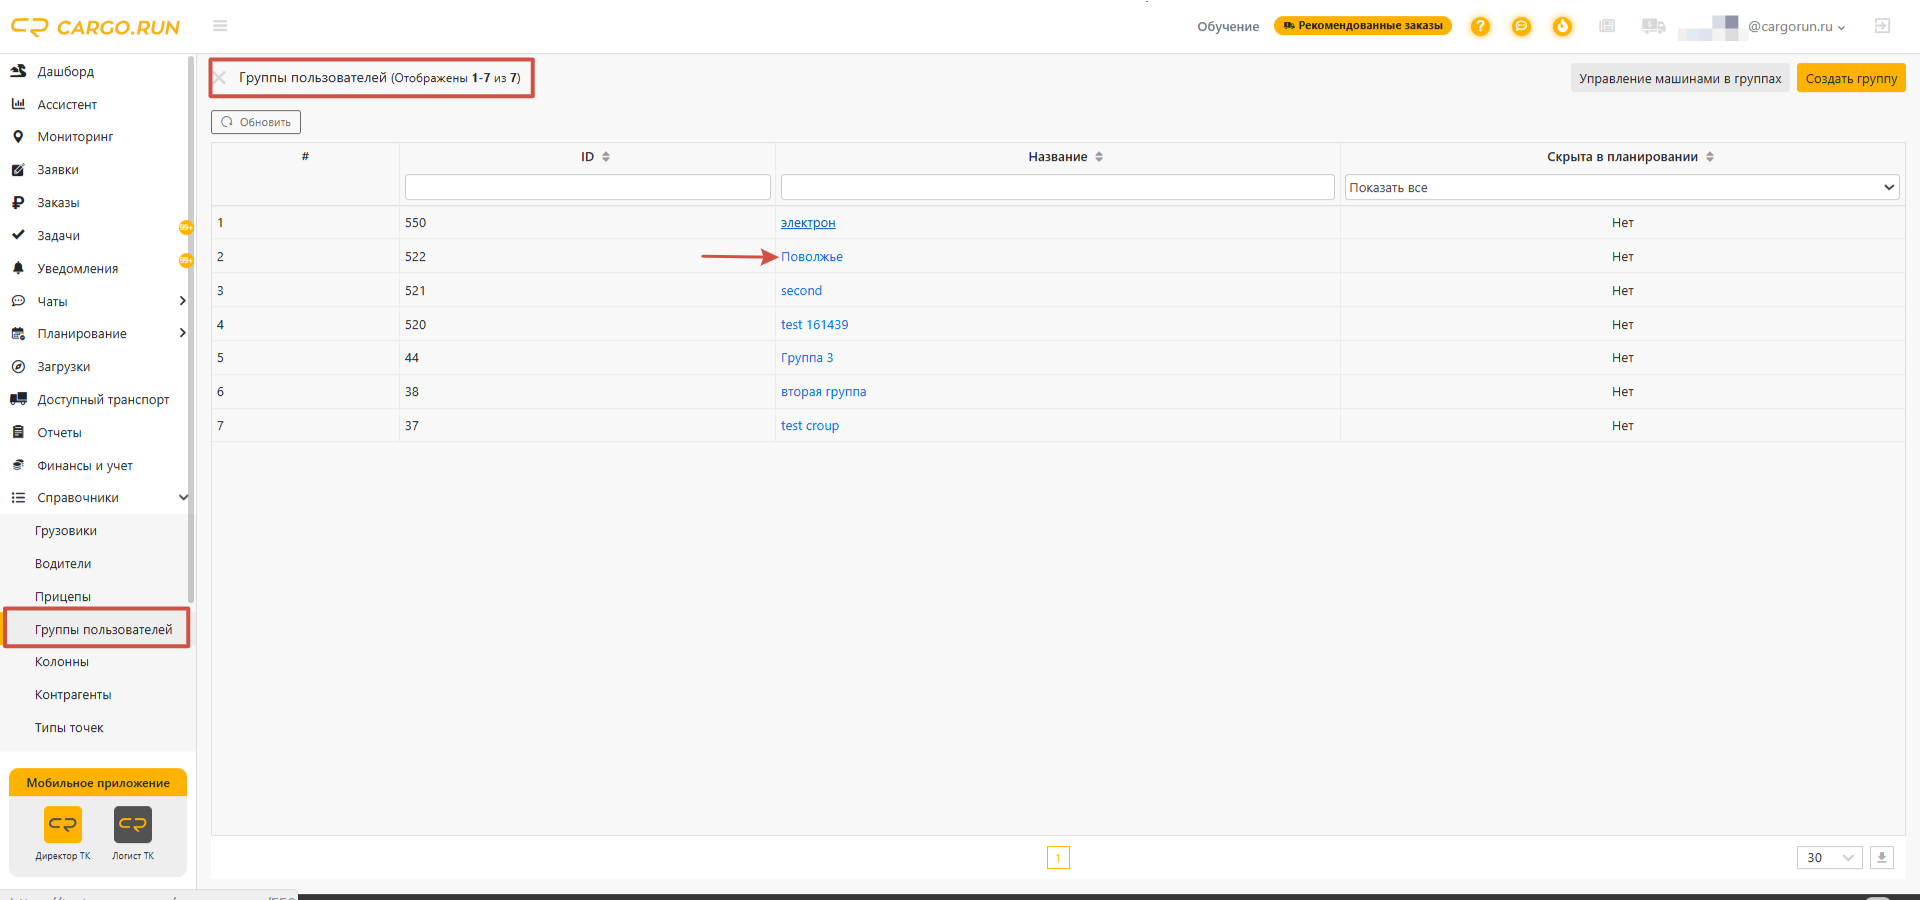This screenshot has height=900, width=1920.
Task: Open the test croup group link
Action: 810,426
